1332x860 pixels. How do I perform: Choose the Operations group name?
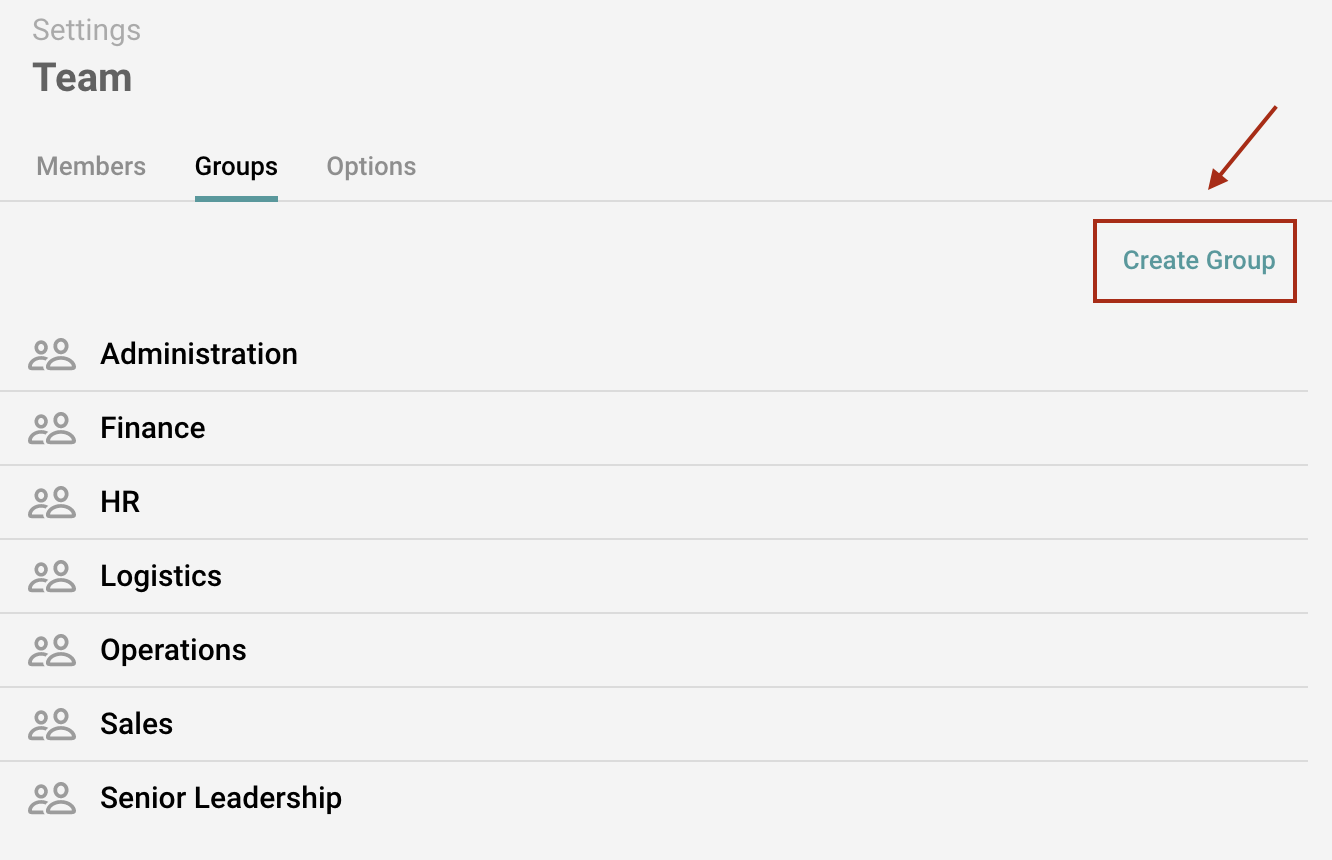(x=173, y=650)
